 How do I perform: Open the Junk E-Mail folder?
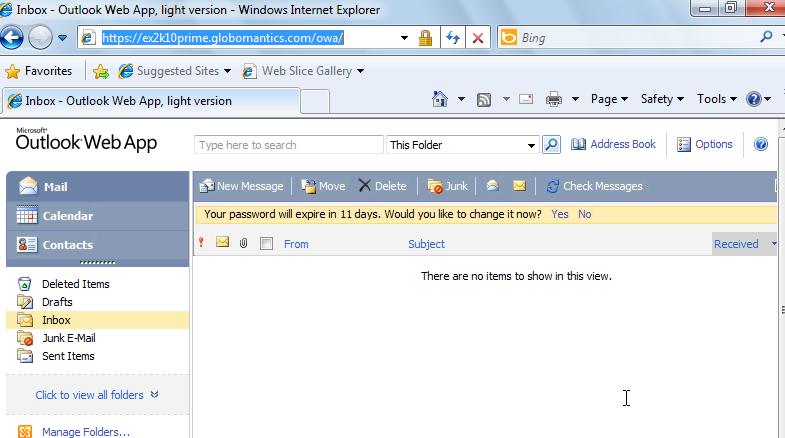tap(68, 338)
